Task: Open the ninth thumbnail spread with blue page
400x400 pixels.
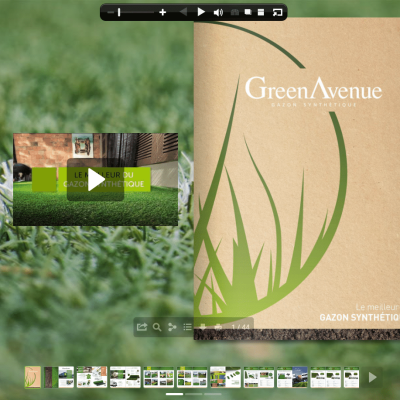Action: click(x=292, y=377)
